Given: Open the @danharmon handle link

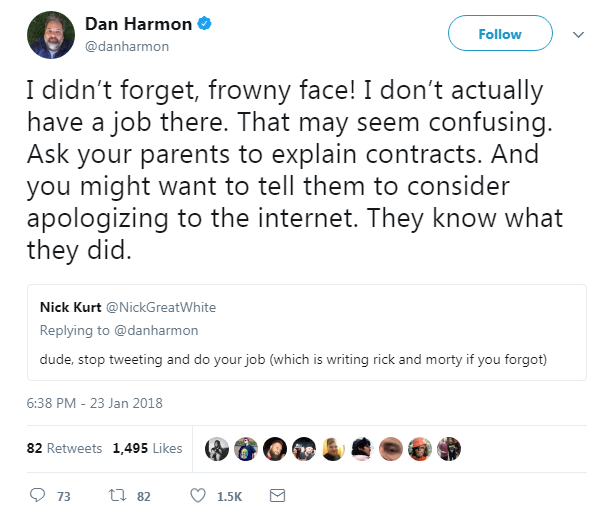Looking at the screenshot, I should pyautogui.click(x=127, y=47).
